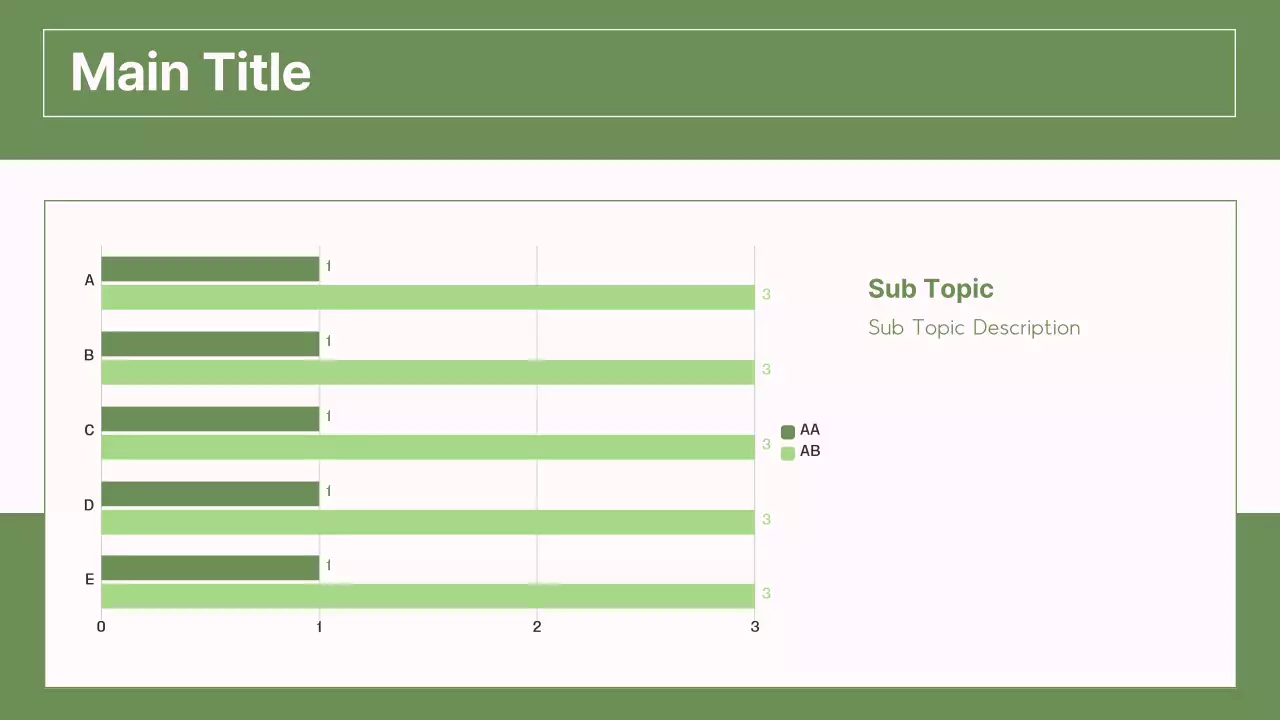Click the Sub Topic Description text
Image resolution: width=1280 pixels, height=720 pixels.
tap(973, 328)
